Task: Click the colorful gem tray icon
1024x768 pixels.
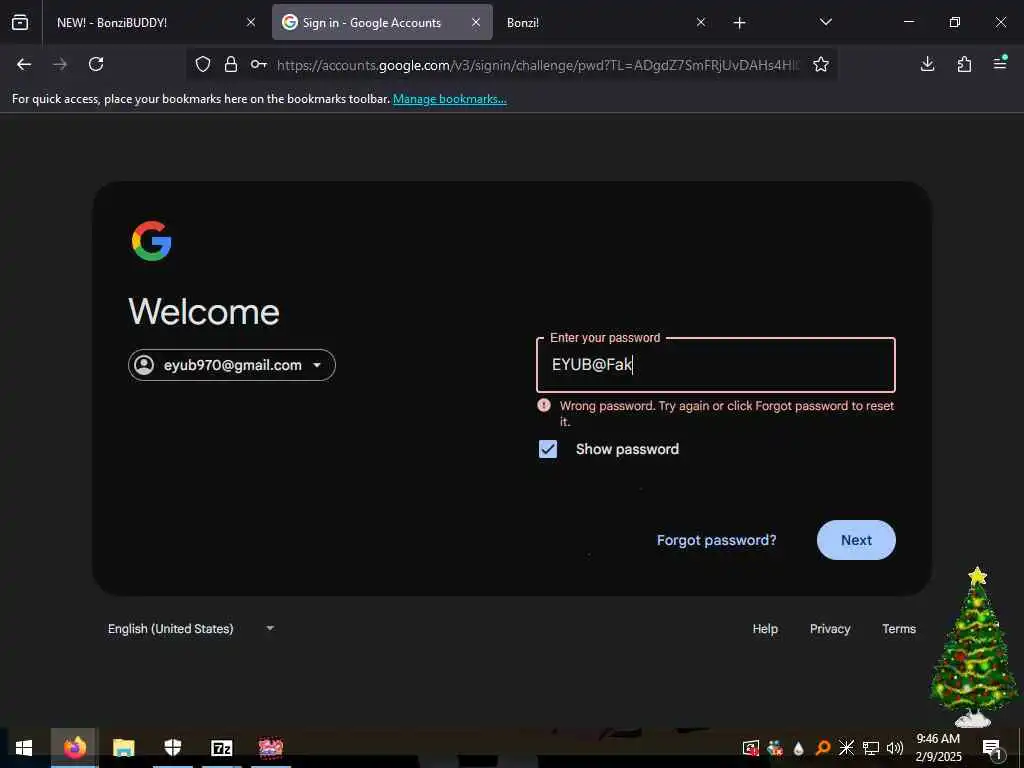Action: [x=775, y=748]
